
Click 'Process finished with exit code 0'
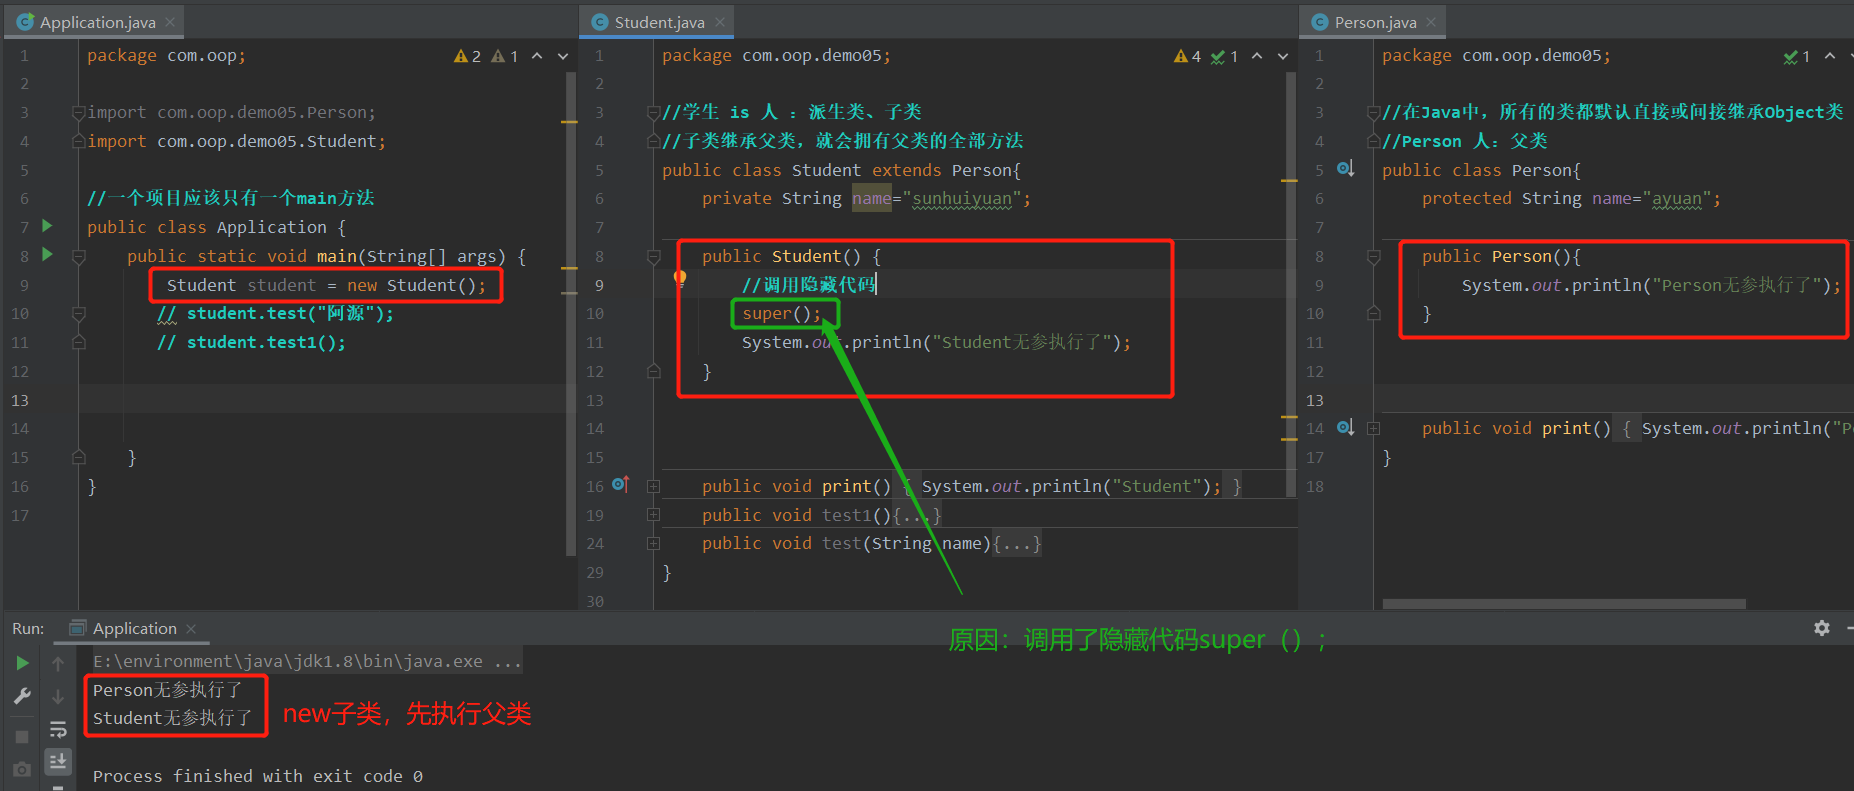(258, 776)
